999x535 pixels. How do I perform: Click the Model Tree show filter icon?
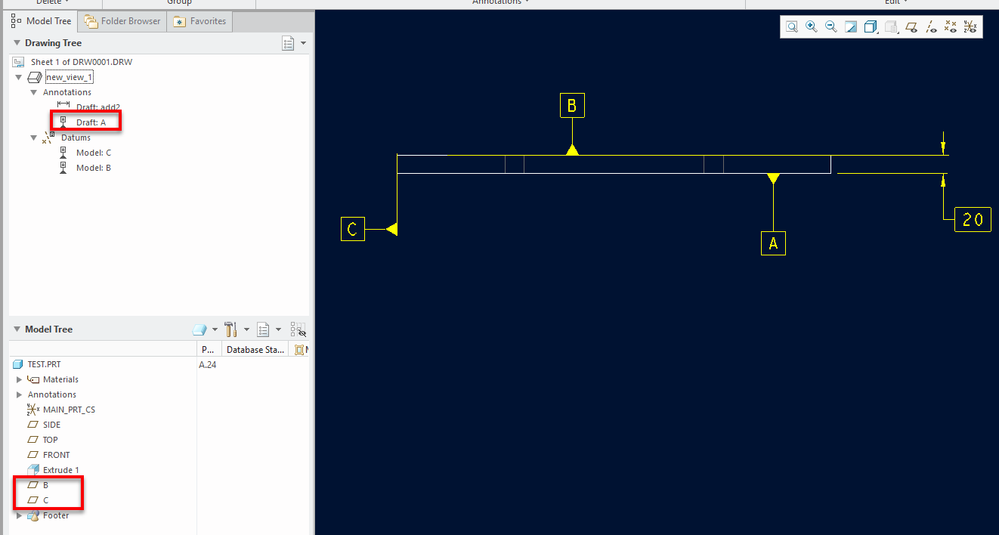[x=298, y=329]
